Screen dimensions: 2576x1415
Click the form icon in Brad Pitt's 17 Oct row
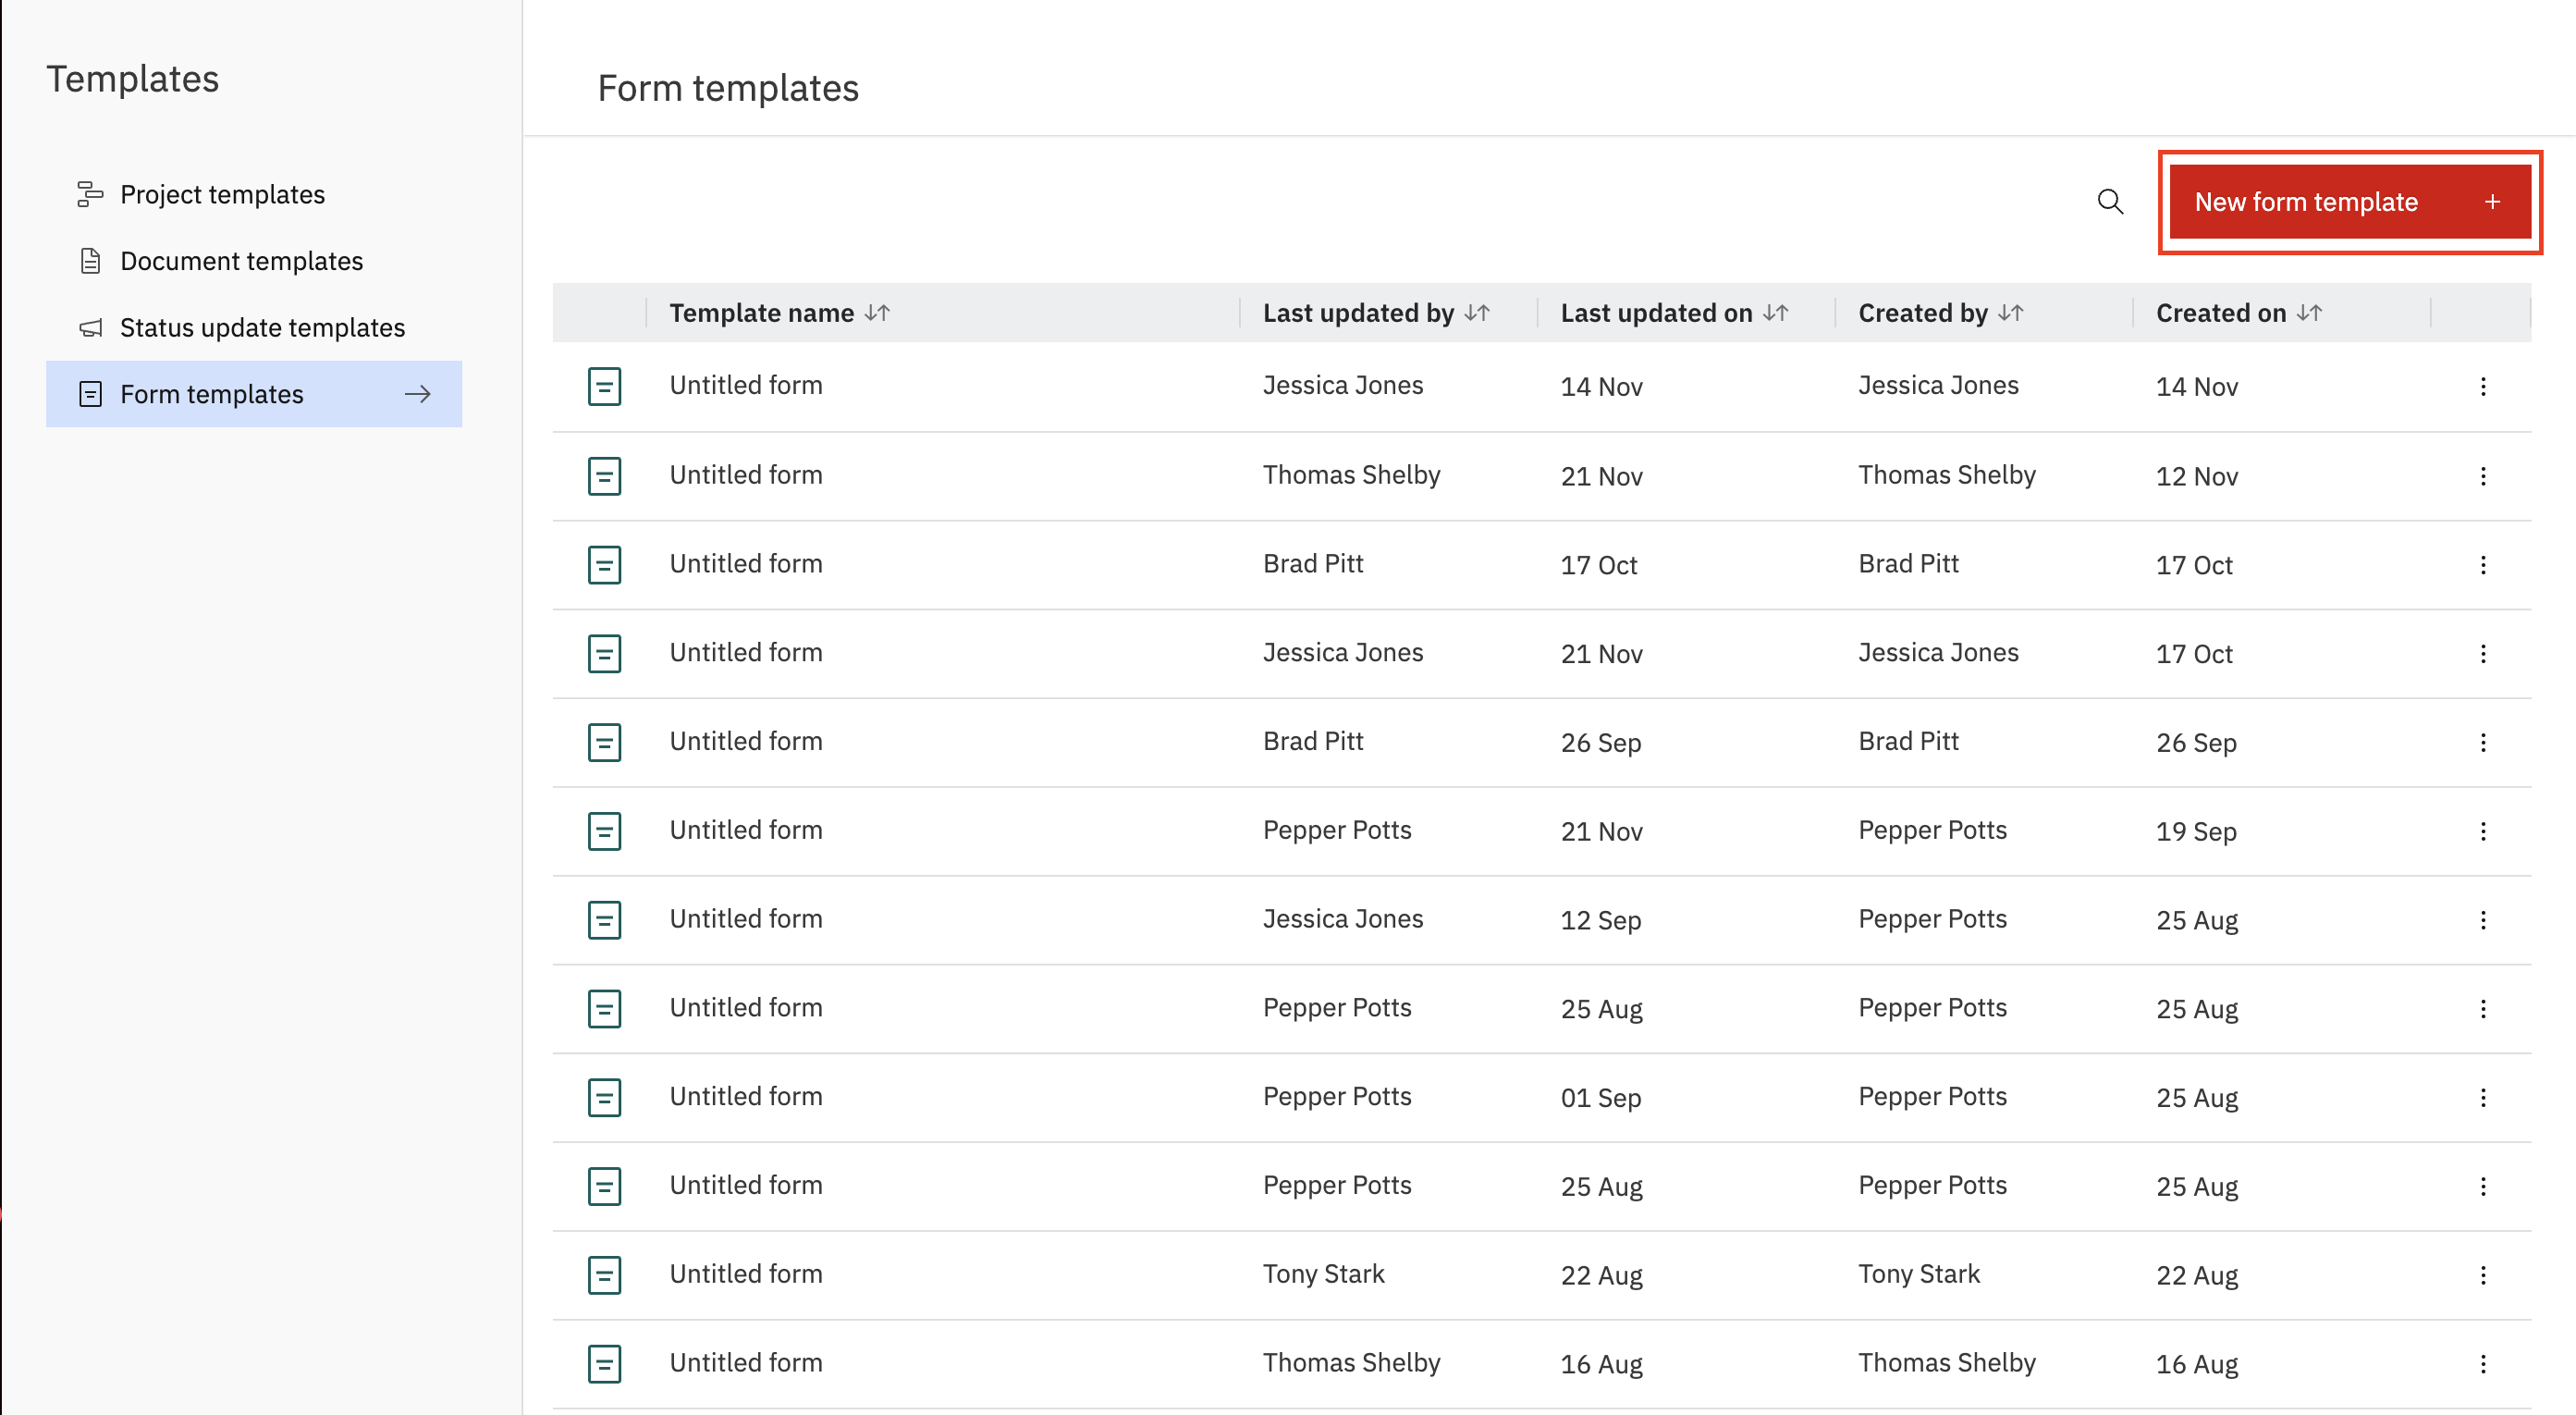tap(604, 564)
